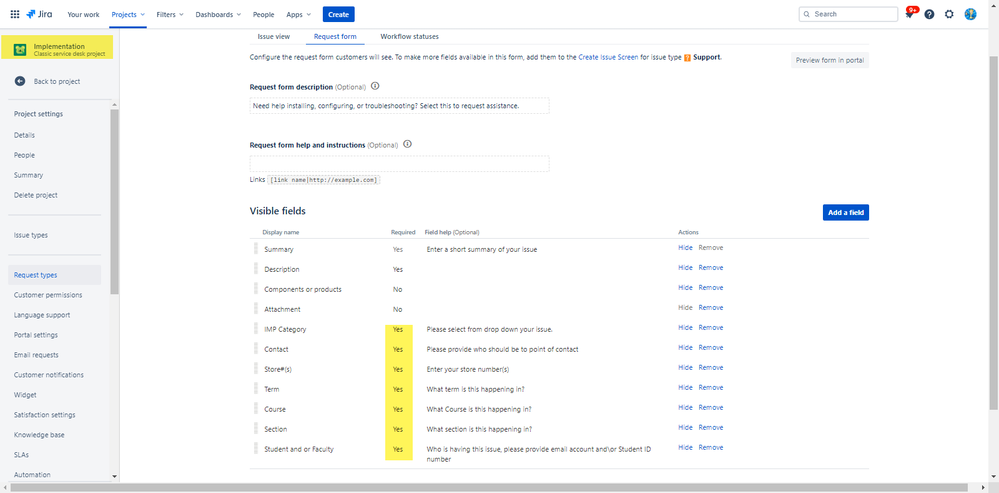Hide the Course field
The height and width of the screenshot is (493, 999).
(685, 407)
